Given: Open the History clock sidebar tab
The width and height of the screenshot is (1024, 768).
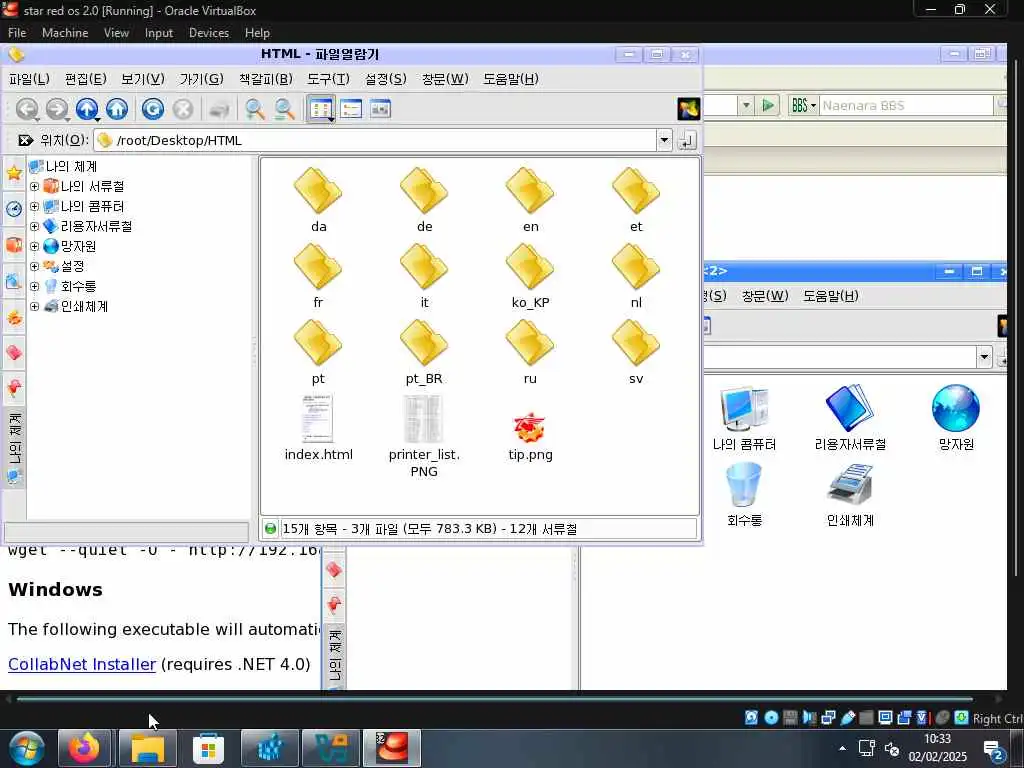Looking at the screenshot, I should (x=14, y=209).
